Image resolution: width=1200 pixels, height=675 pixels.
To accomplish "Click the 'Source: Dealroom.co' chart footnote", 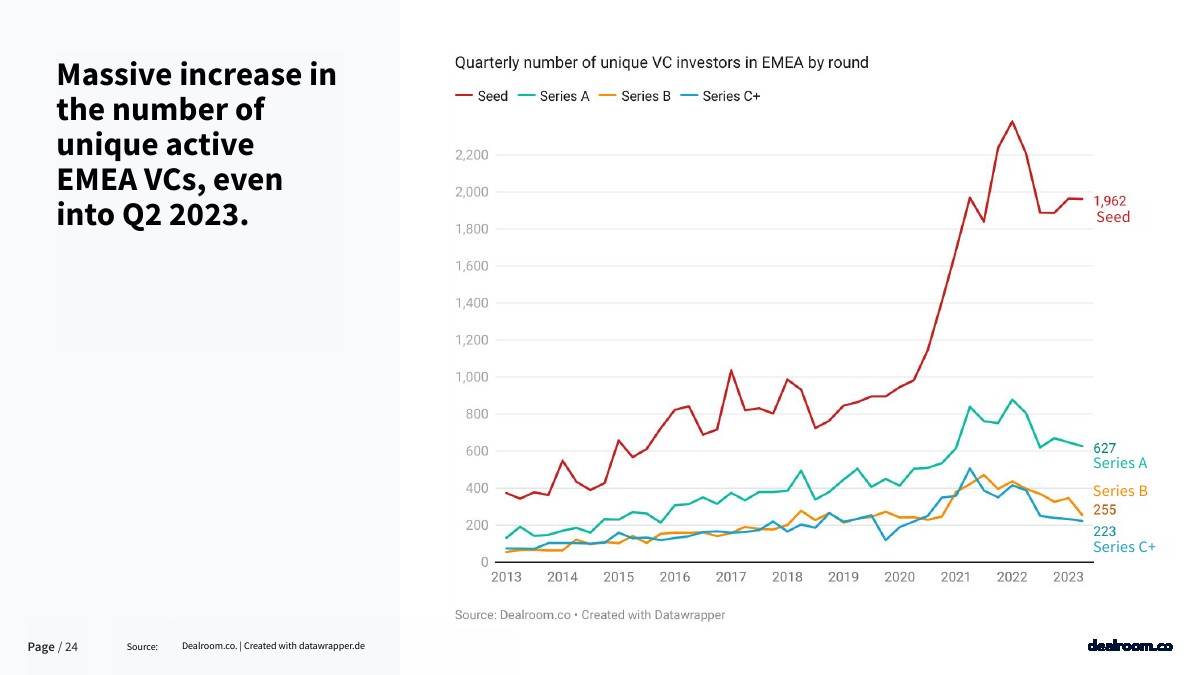I will click(589, 615).
